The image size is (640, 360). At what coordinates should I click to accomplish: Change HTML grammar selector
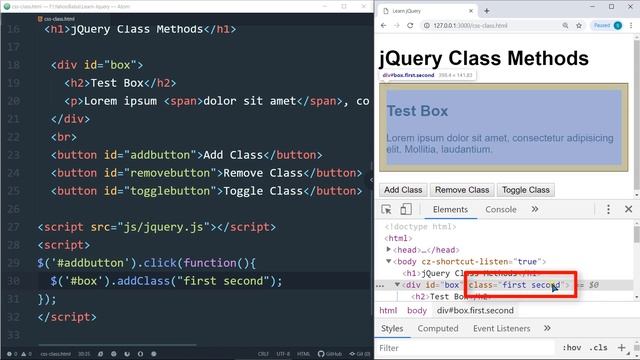click(x=303, y=354)
